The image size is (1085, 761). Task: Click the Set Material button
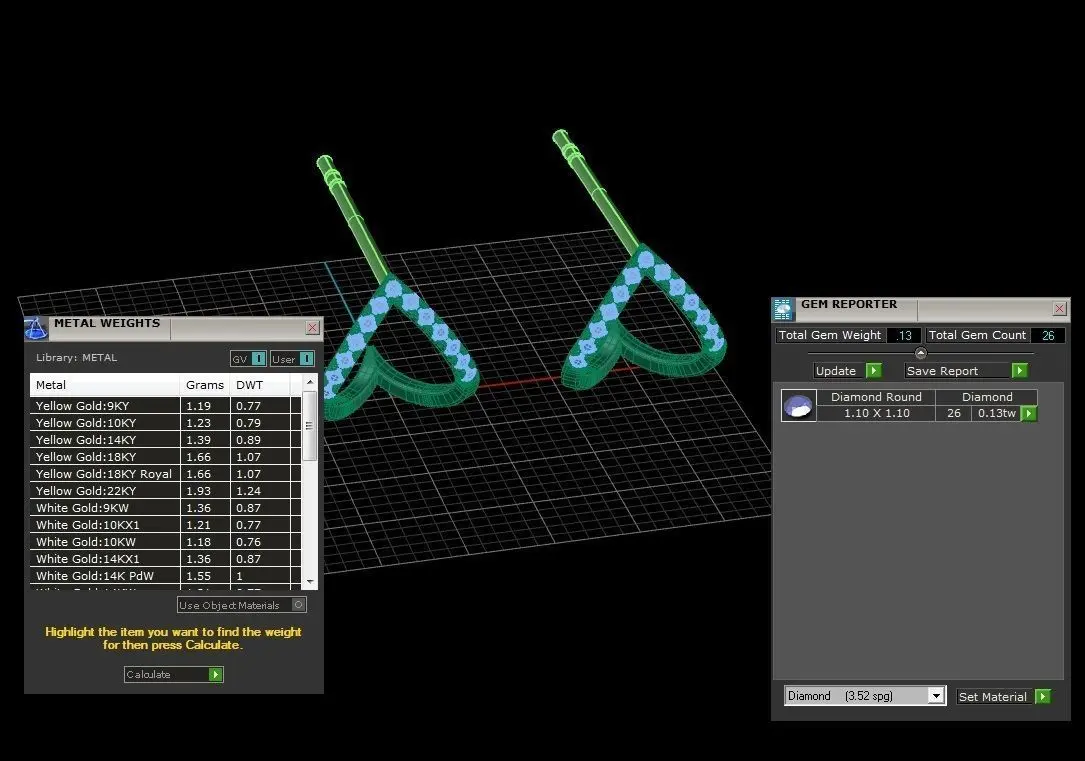[x=1003, y=697]
